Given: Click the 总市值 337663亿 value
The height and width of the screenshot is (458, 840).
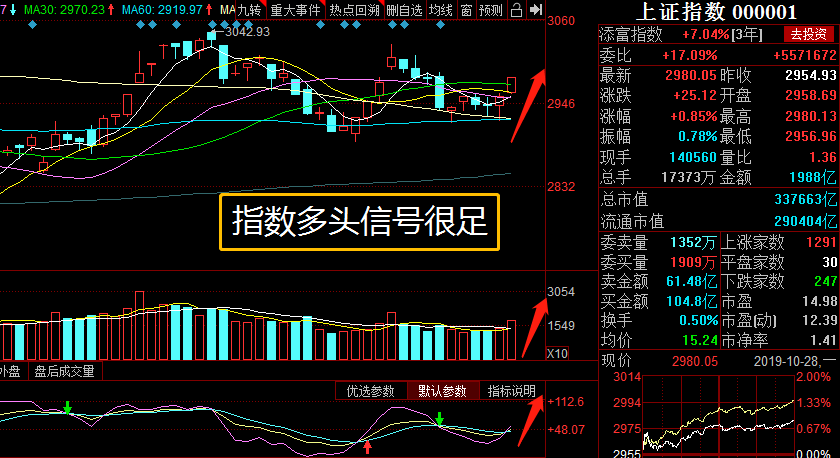Looking at the screenshot, I should [806, 200].
